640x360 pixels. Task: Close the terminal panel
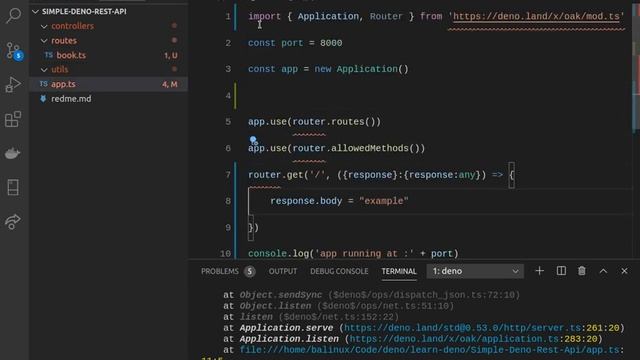click(624, 271)
